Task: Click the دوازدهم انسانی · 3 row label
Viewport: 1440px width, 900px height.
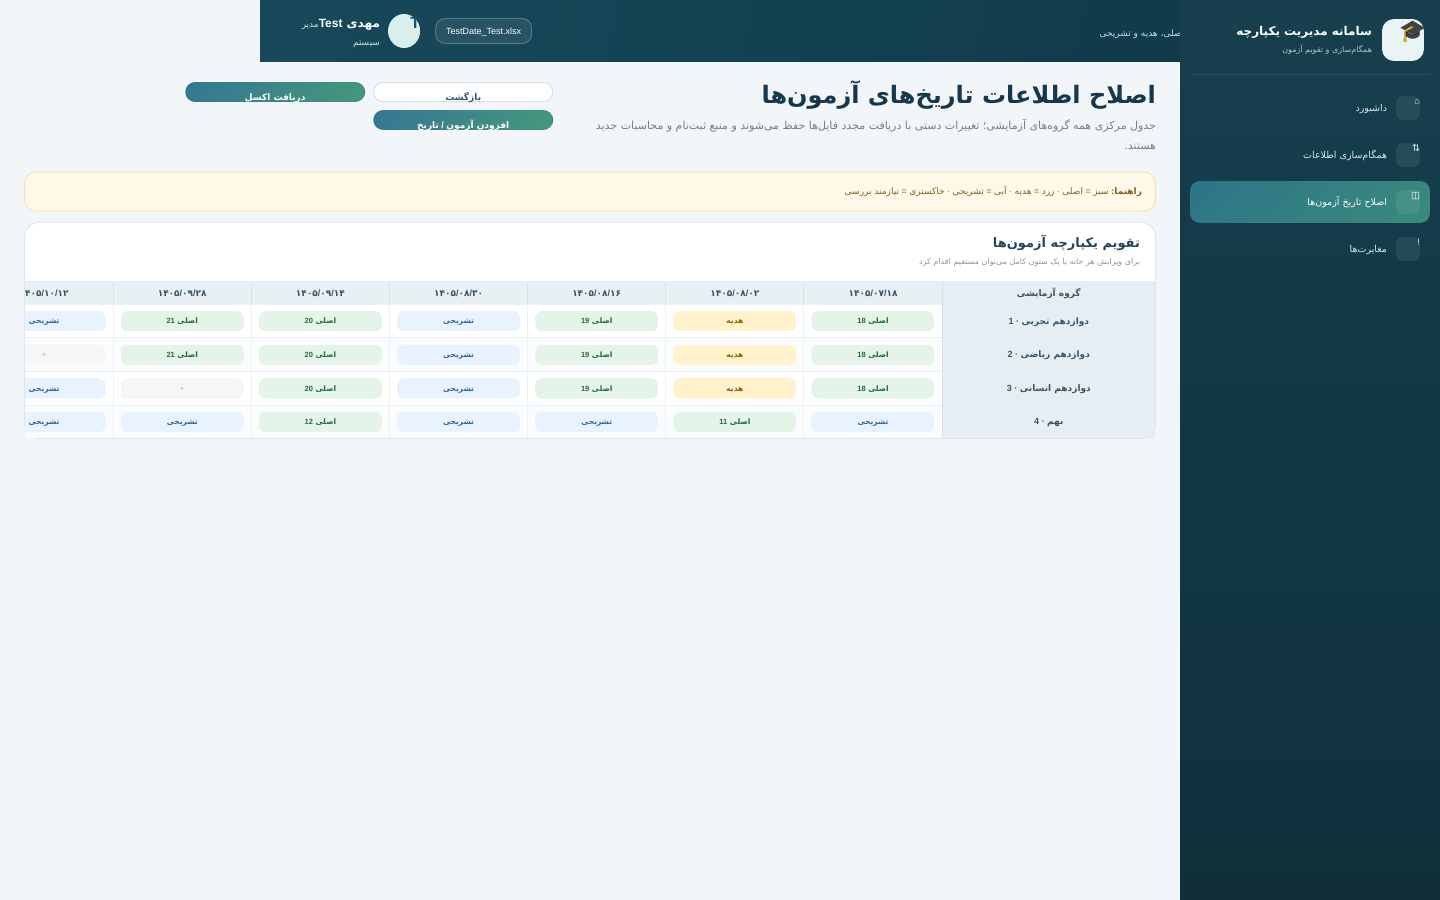Action: pyautogui.click(x=1049, y=388)
